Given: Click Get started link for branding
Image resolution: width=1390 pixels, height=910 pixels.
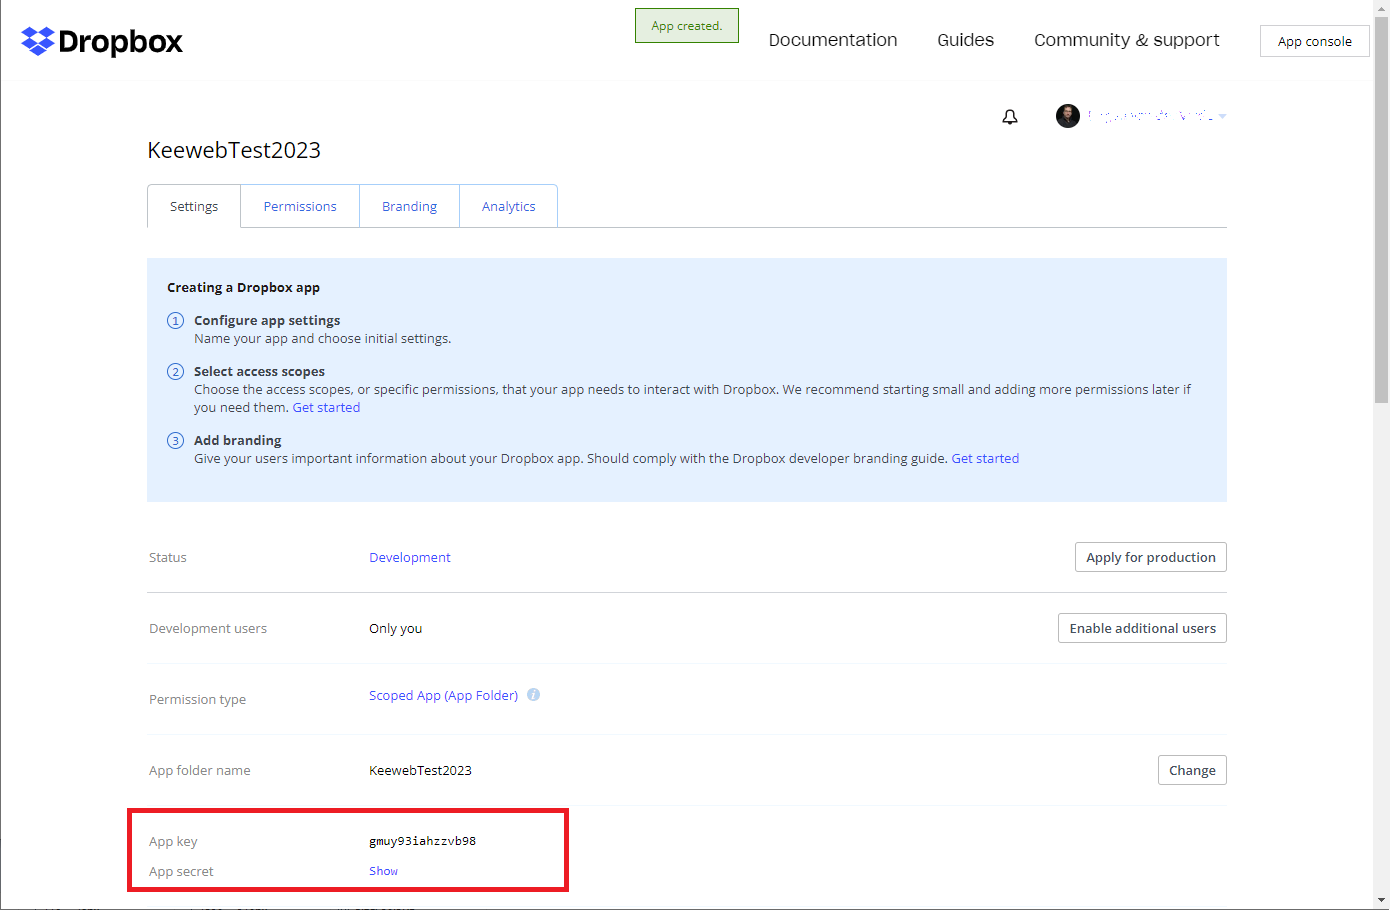Looking at the screenshot, I should click(x=985, y=458).
